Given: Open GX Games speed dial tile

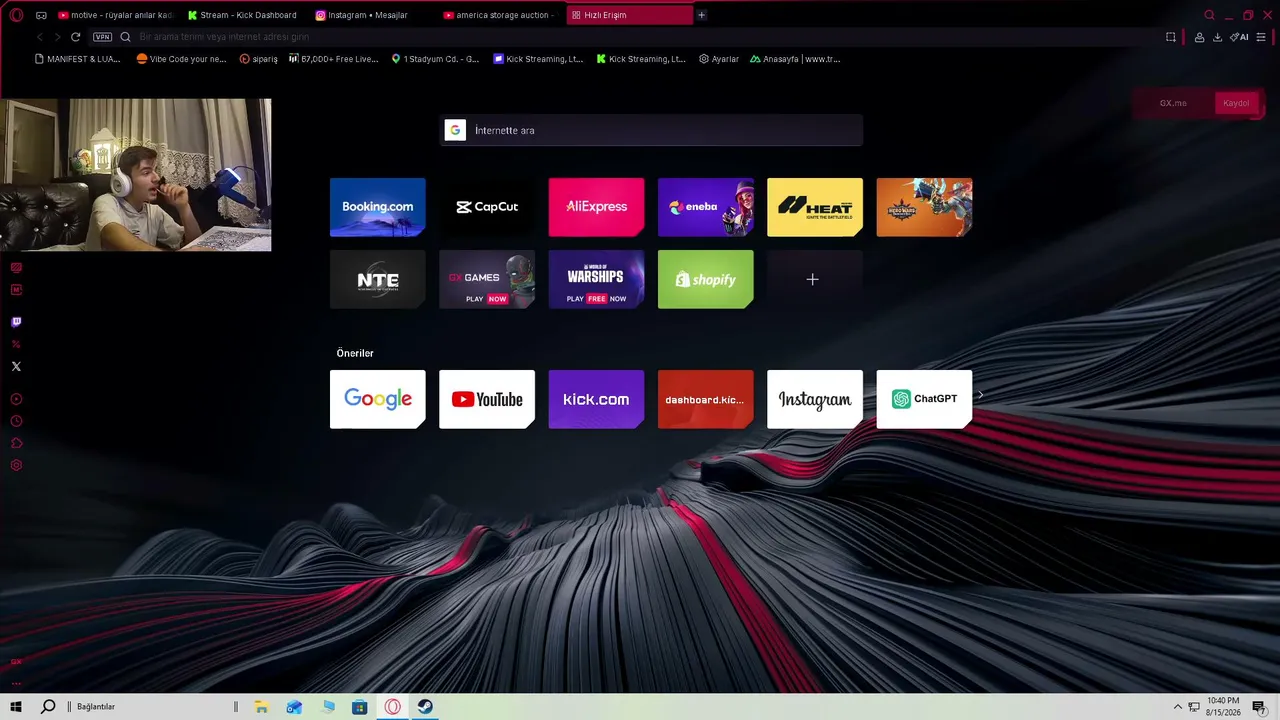Looking at the screenshot, I should (487, 279).
